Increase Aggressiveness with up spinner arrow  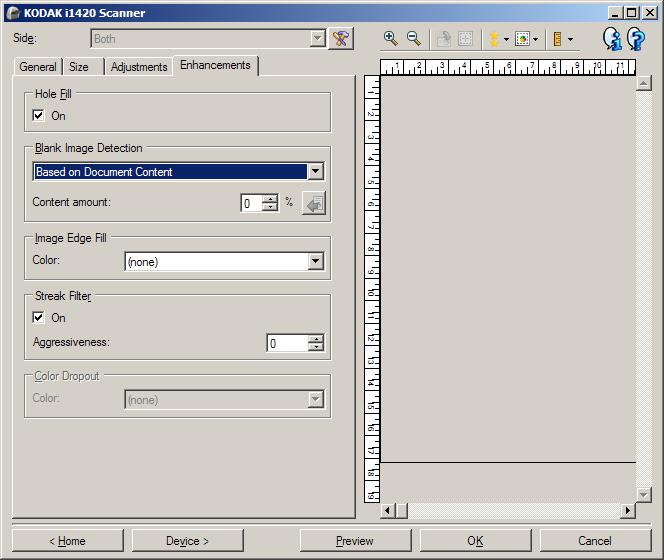coord(316,339)
